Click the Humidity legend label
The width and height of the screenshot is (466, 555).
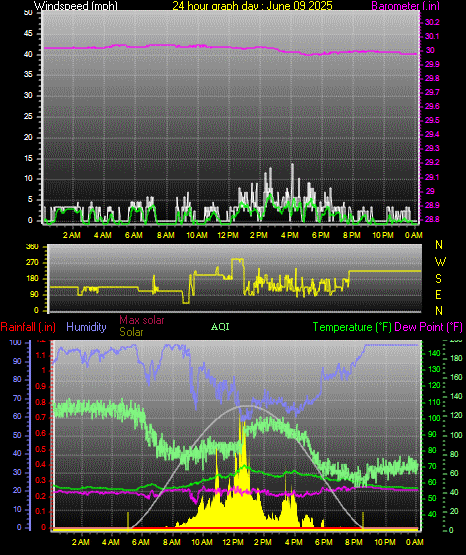point(86,327)
